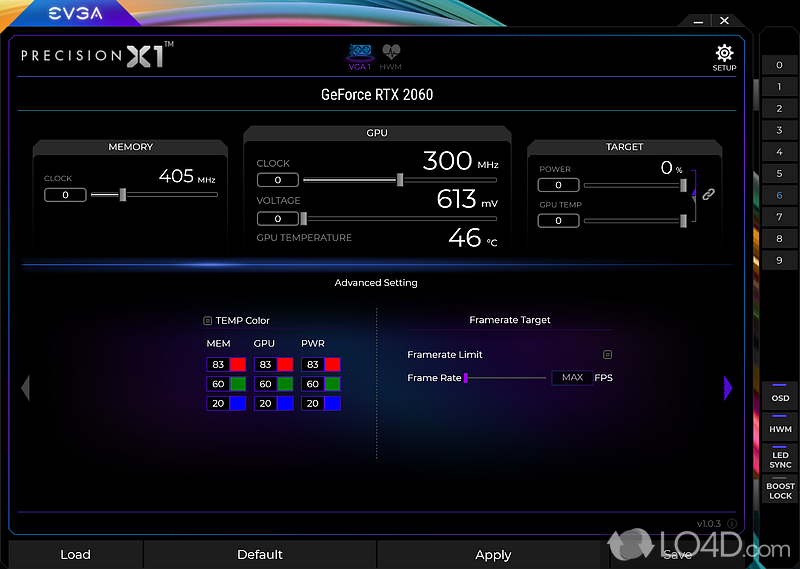Screen dimensions: 800x569
Task: Click the MEM 60 temperature field
Action: pos(218,384)
